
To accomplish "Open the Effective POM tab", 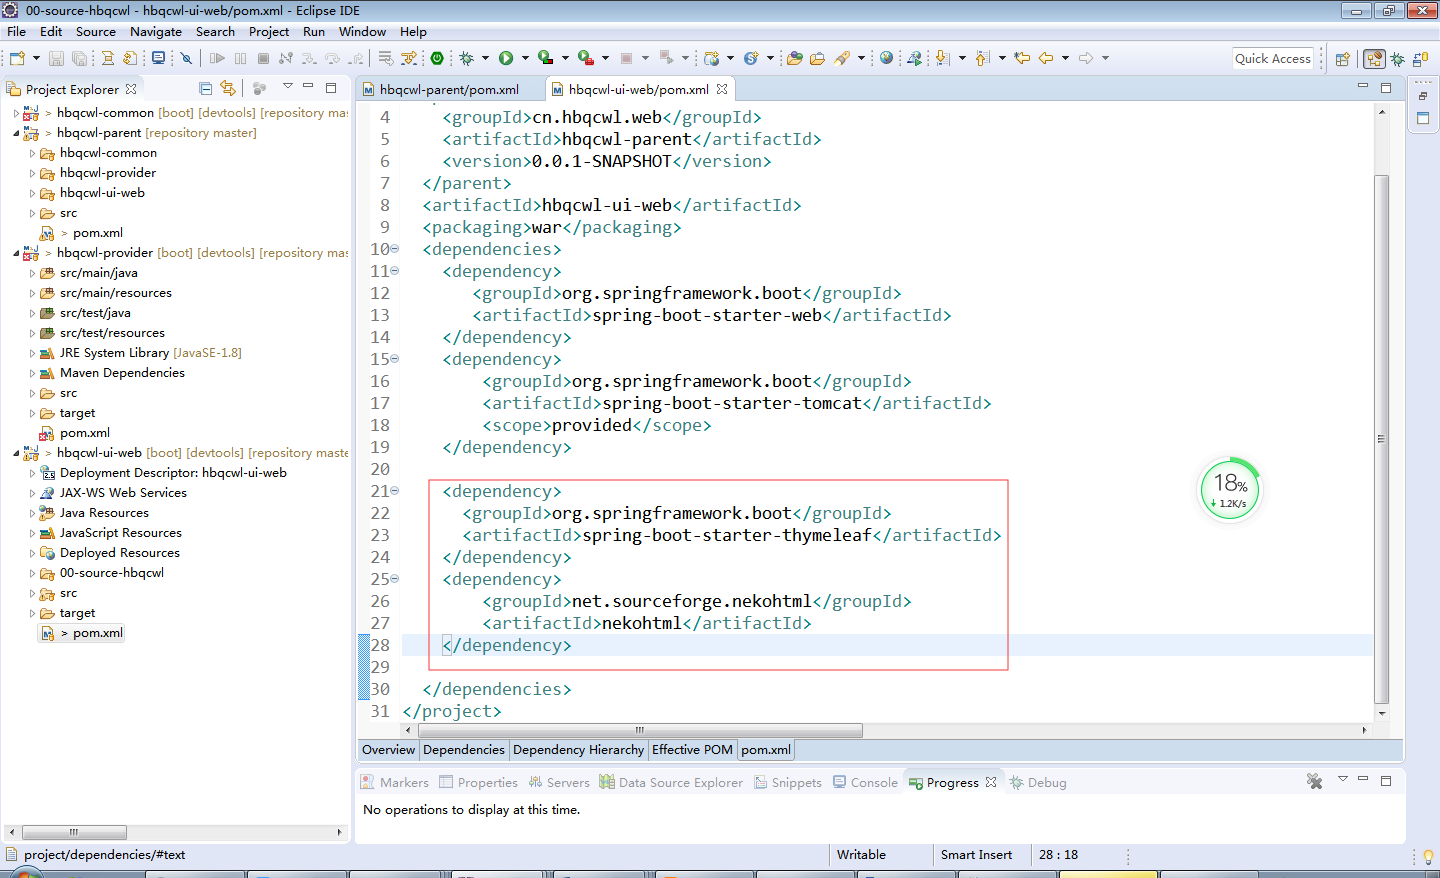I will click(692, 749).
